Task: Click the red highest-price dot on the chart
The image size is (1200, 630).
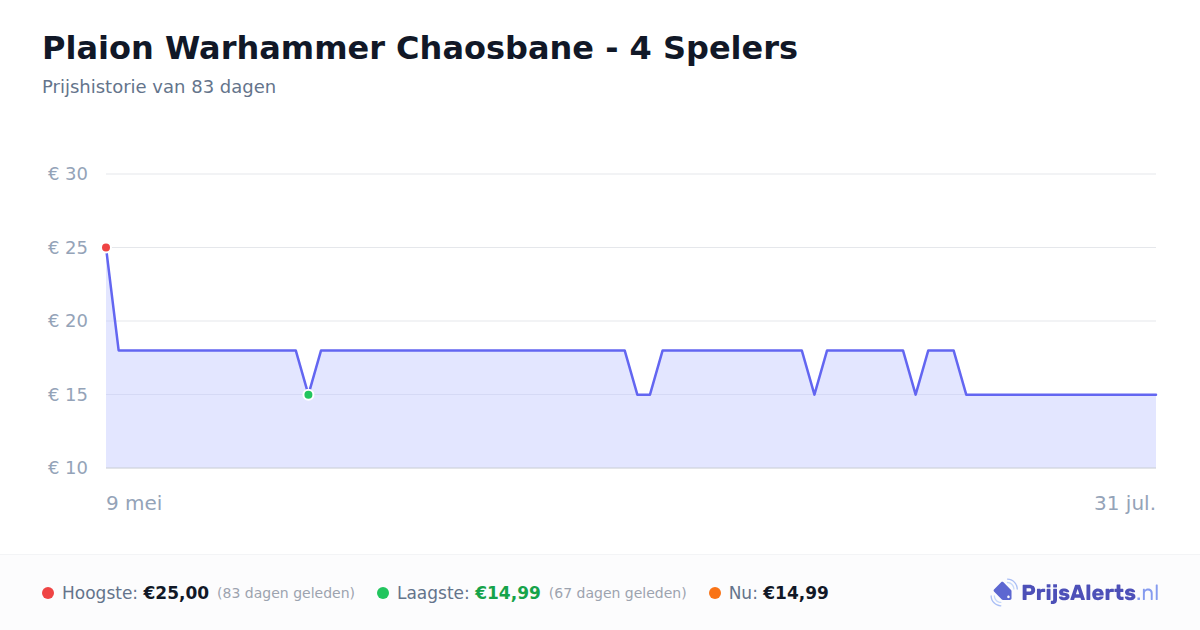Action: (x=106, y=247)
